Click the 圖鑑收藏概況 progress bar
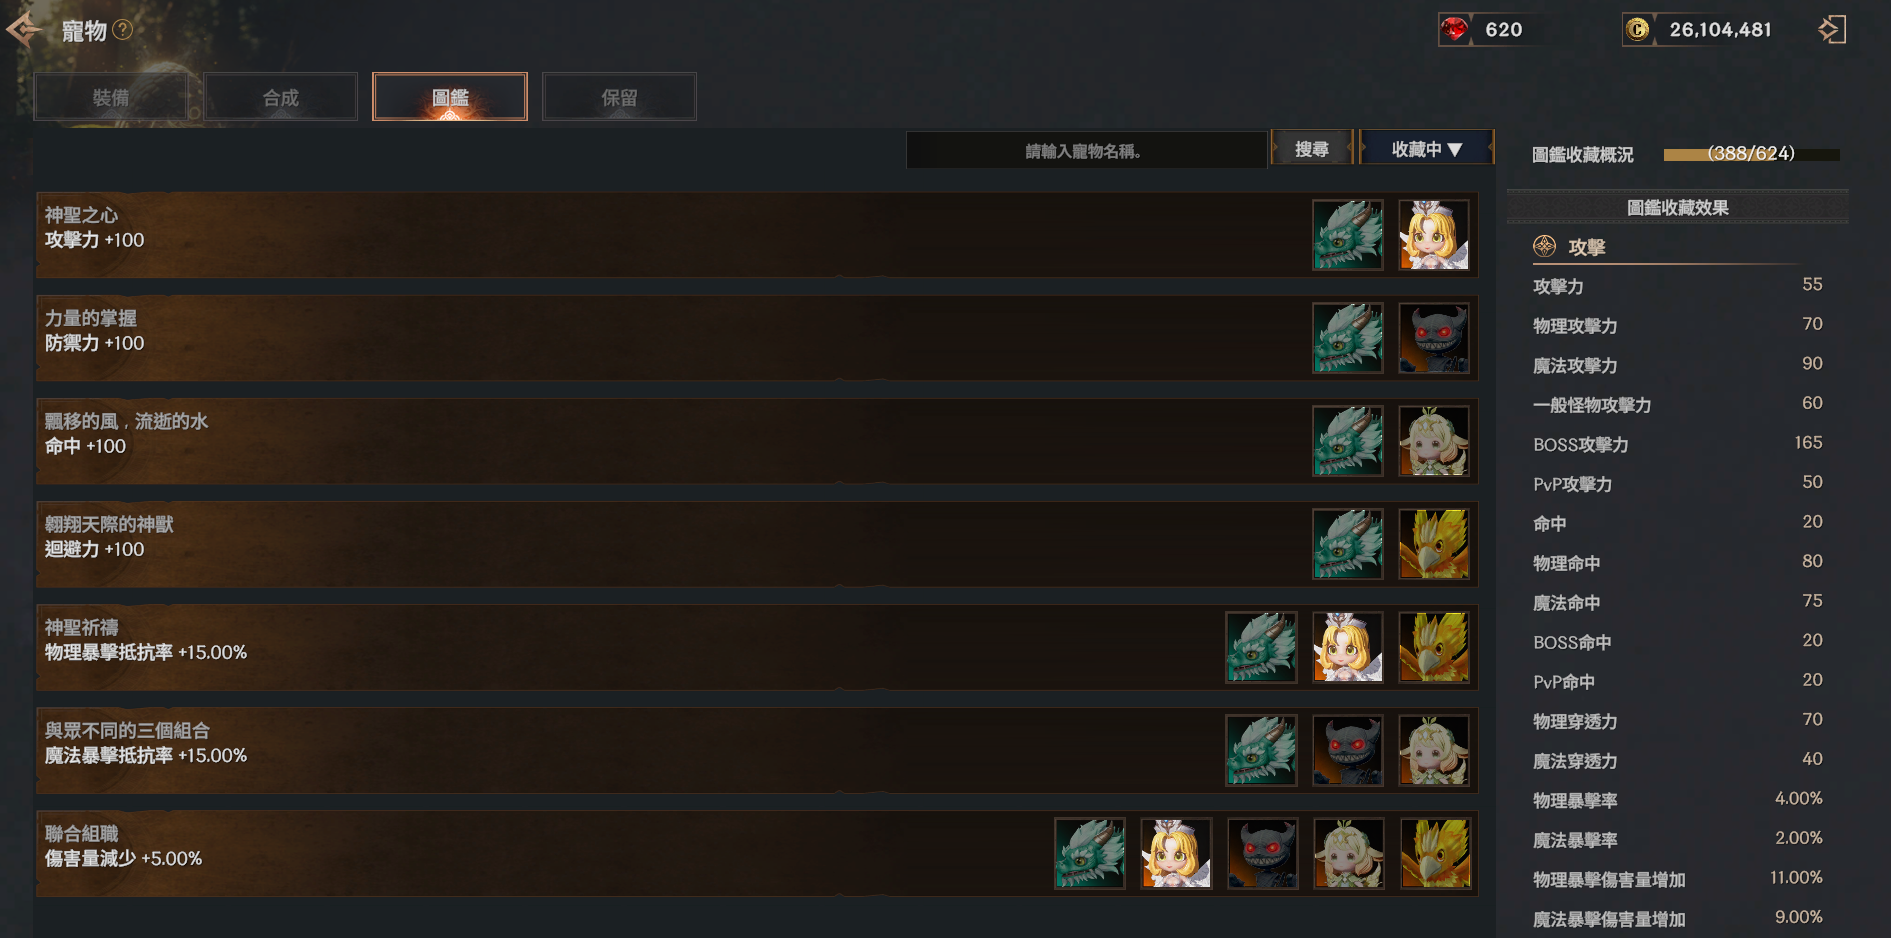Screen dimensions: 1891x938 (x=1751, y=154)
